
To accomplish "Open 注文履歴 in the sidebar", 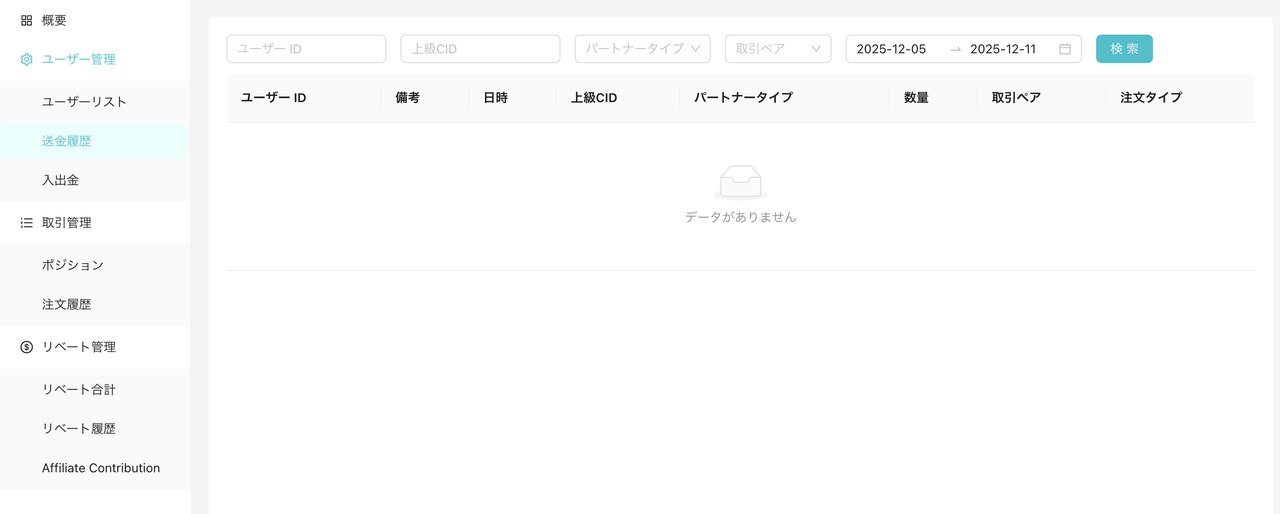I will pyautogui.click(x=95, y=304).
